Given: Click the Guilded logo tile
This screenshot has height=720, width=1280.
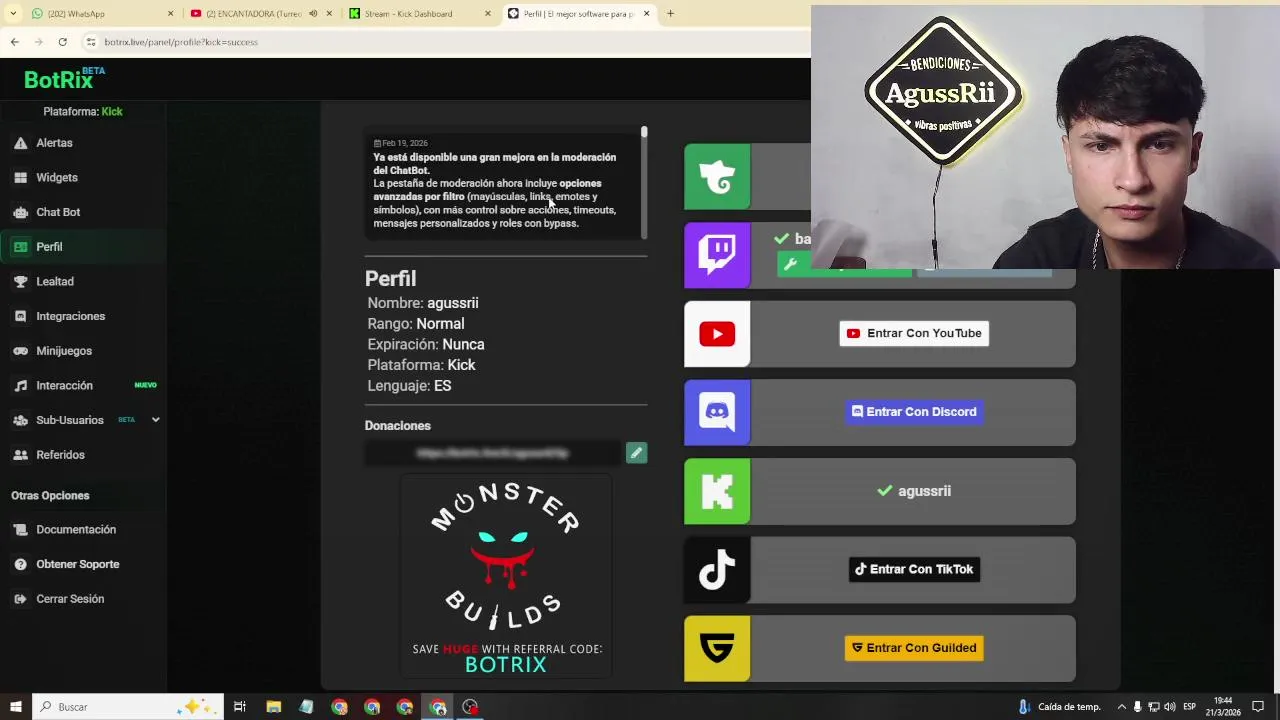Looking at the screenshot, I should [717, 649].
